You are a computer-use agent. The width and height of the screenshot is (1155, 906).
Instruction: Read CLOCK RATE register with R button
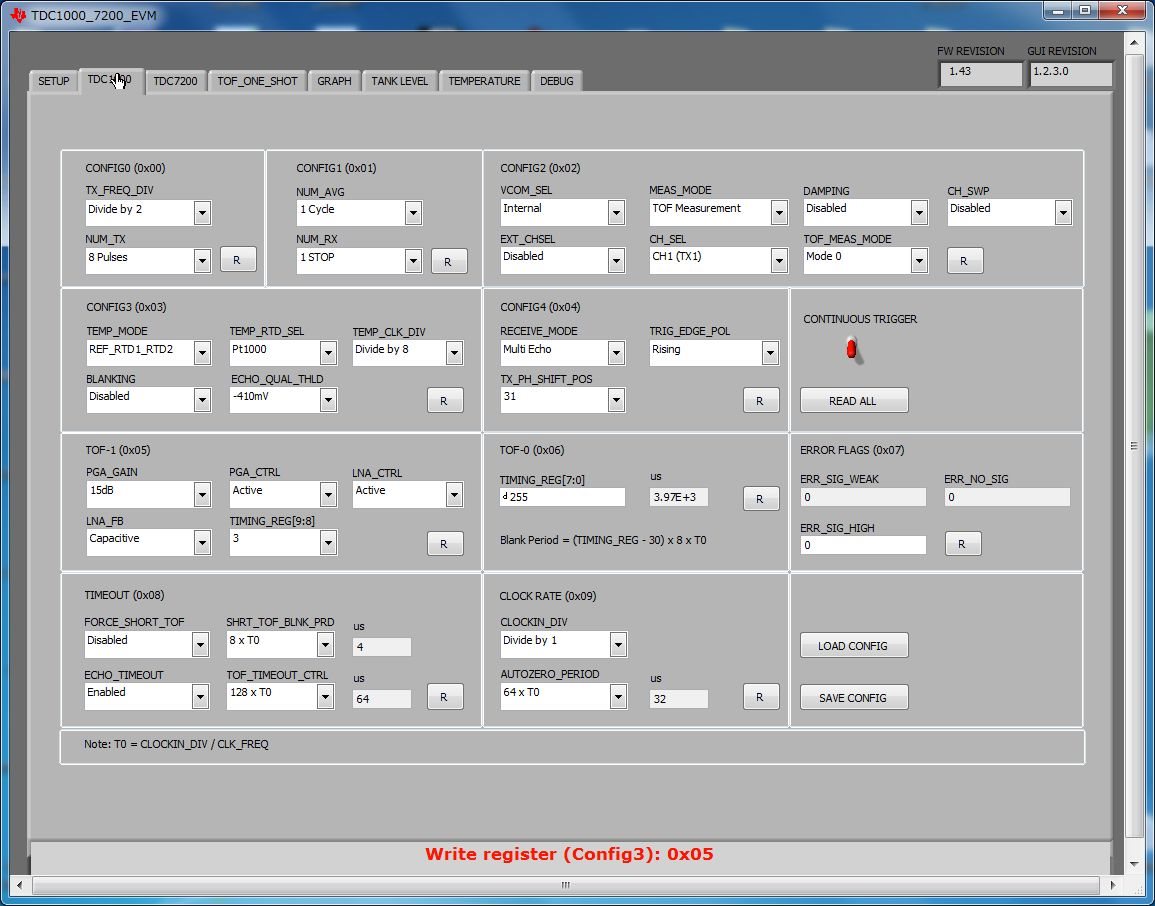click(x=761, y=697)
